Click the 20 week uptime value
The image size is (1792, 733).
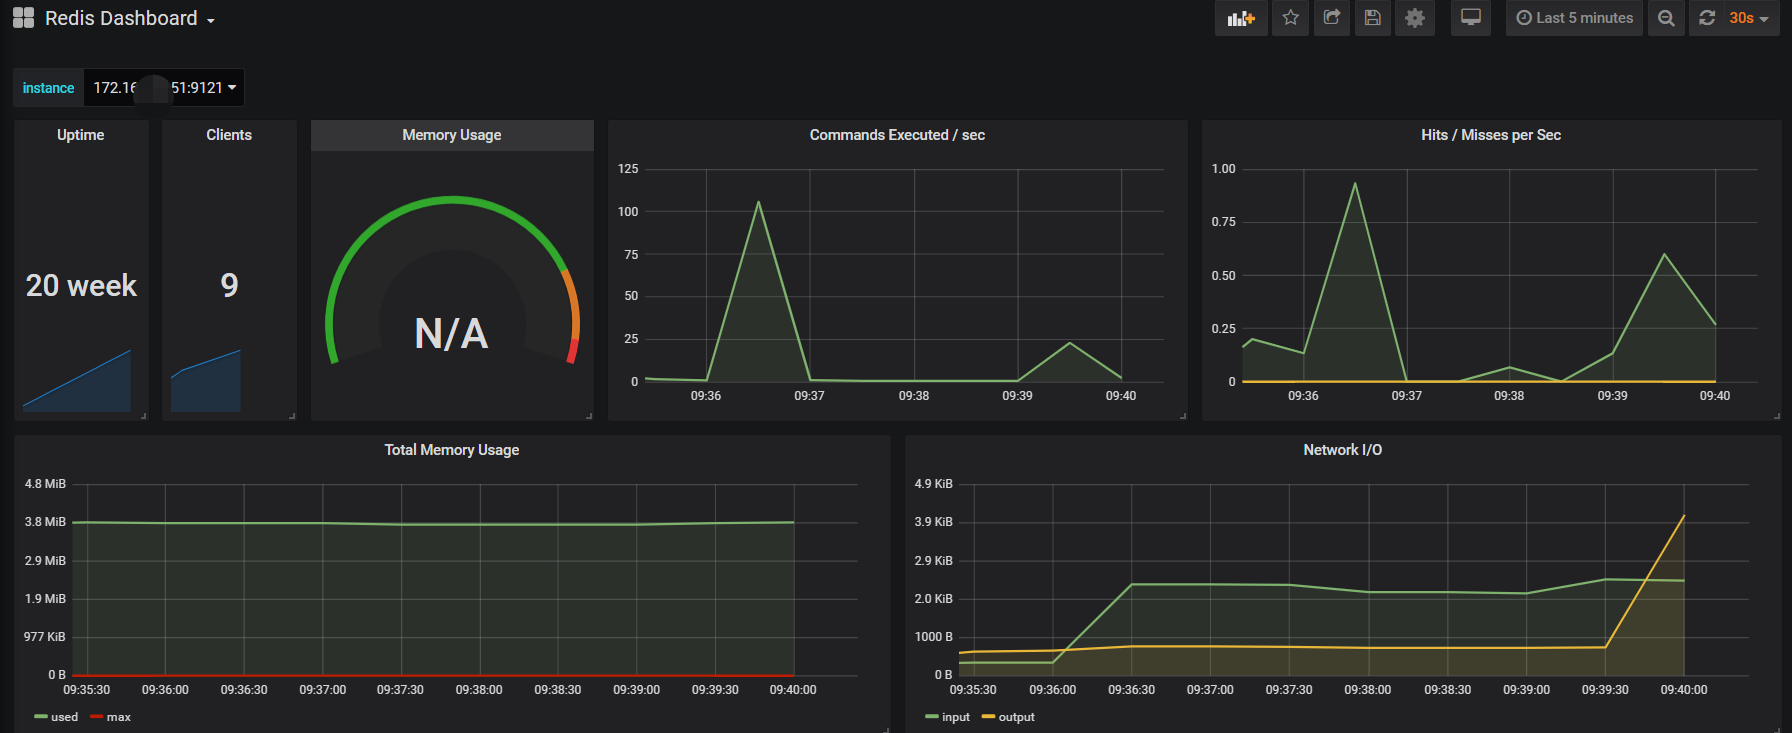click(x=81, y=285)
